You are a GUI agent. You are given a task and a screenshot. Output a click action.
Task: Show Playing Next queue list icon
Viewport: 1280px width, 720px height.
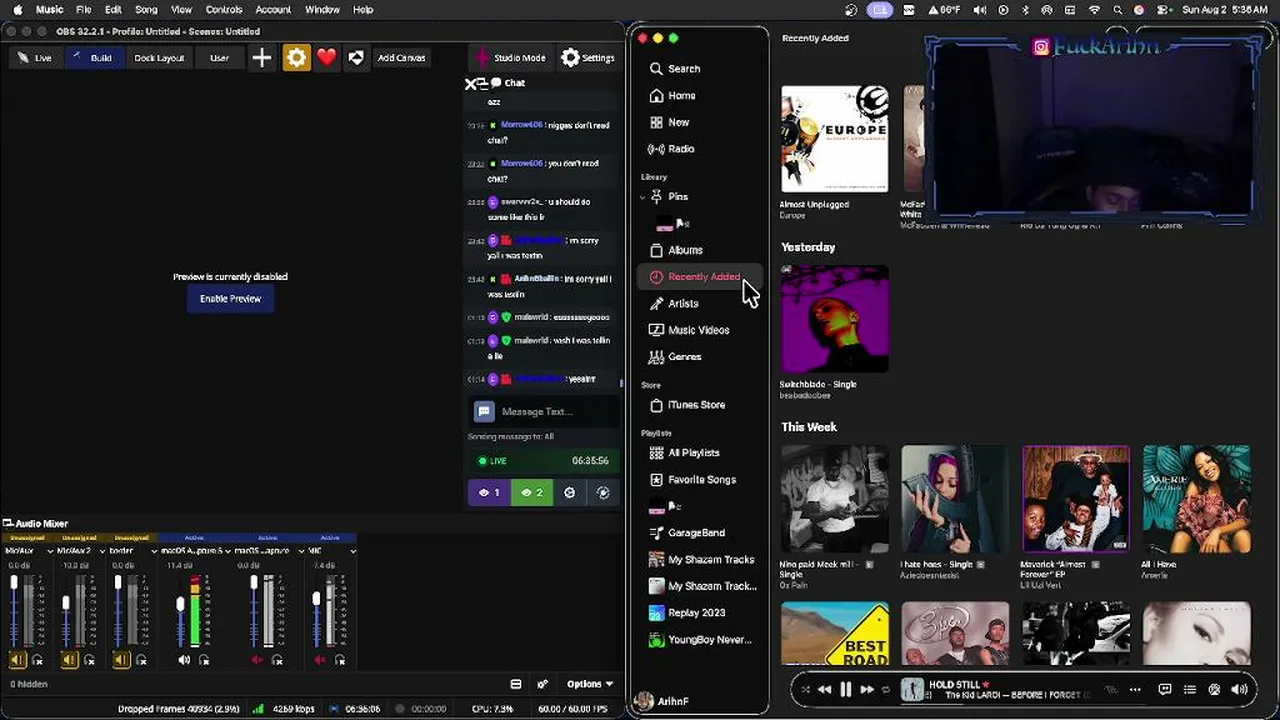[x=1189, y=689]
